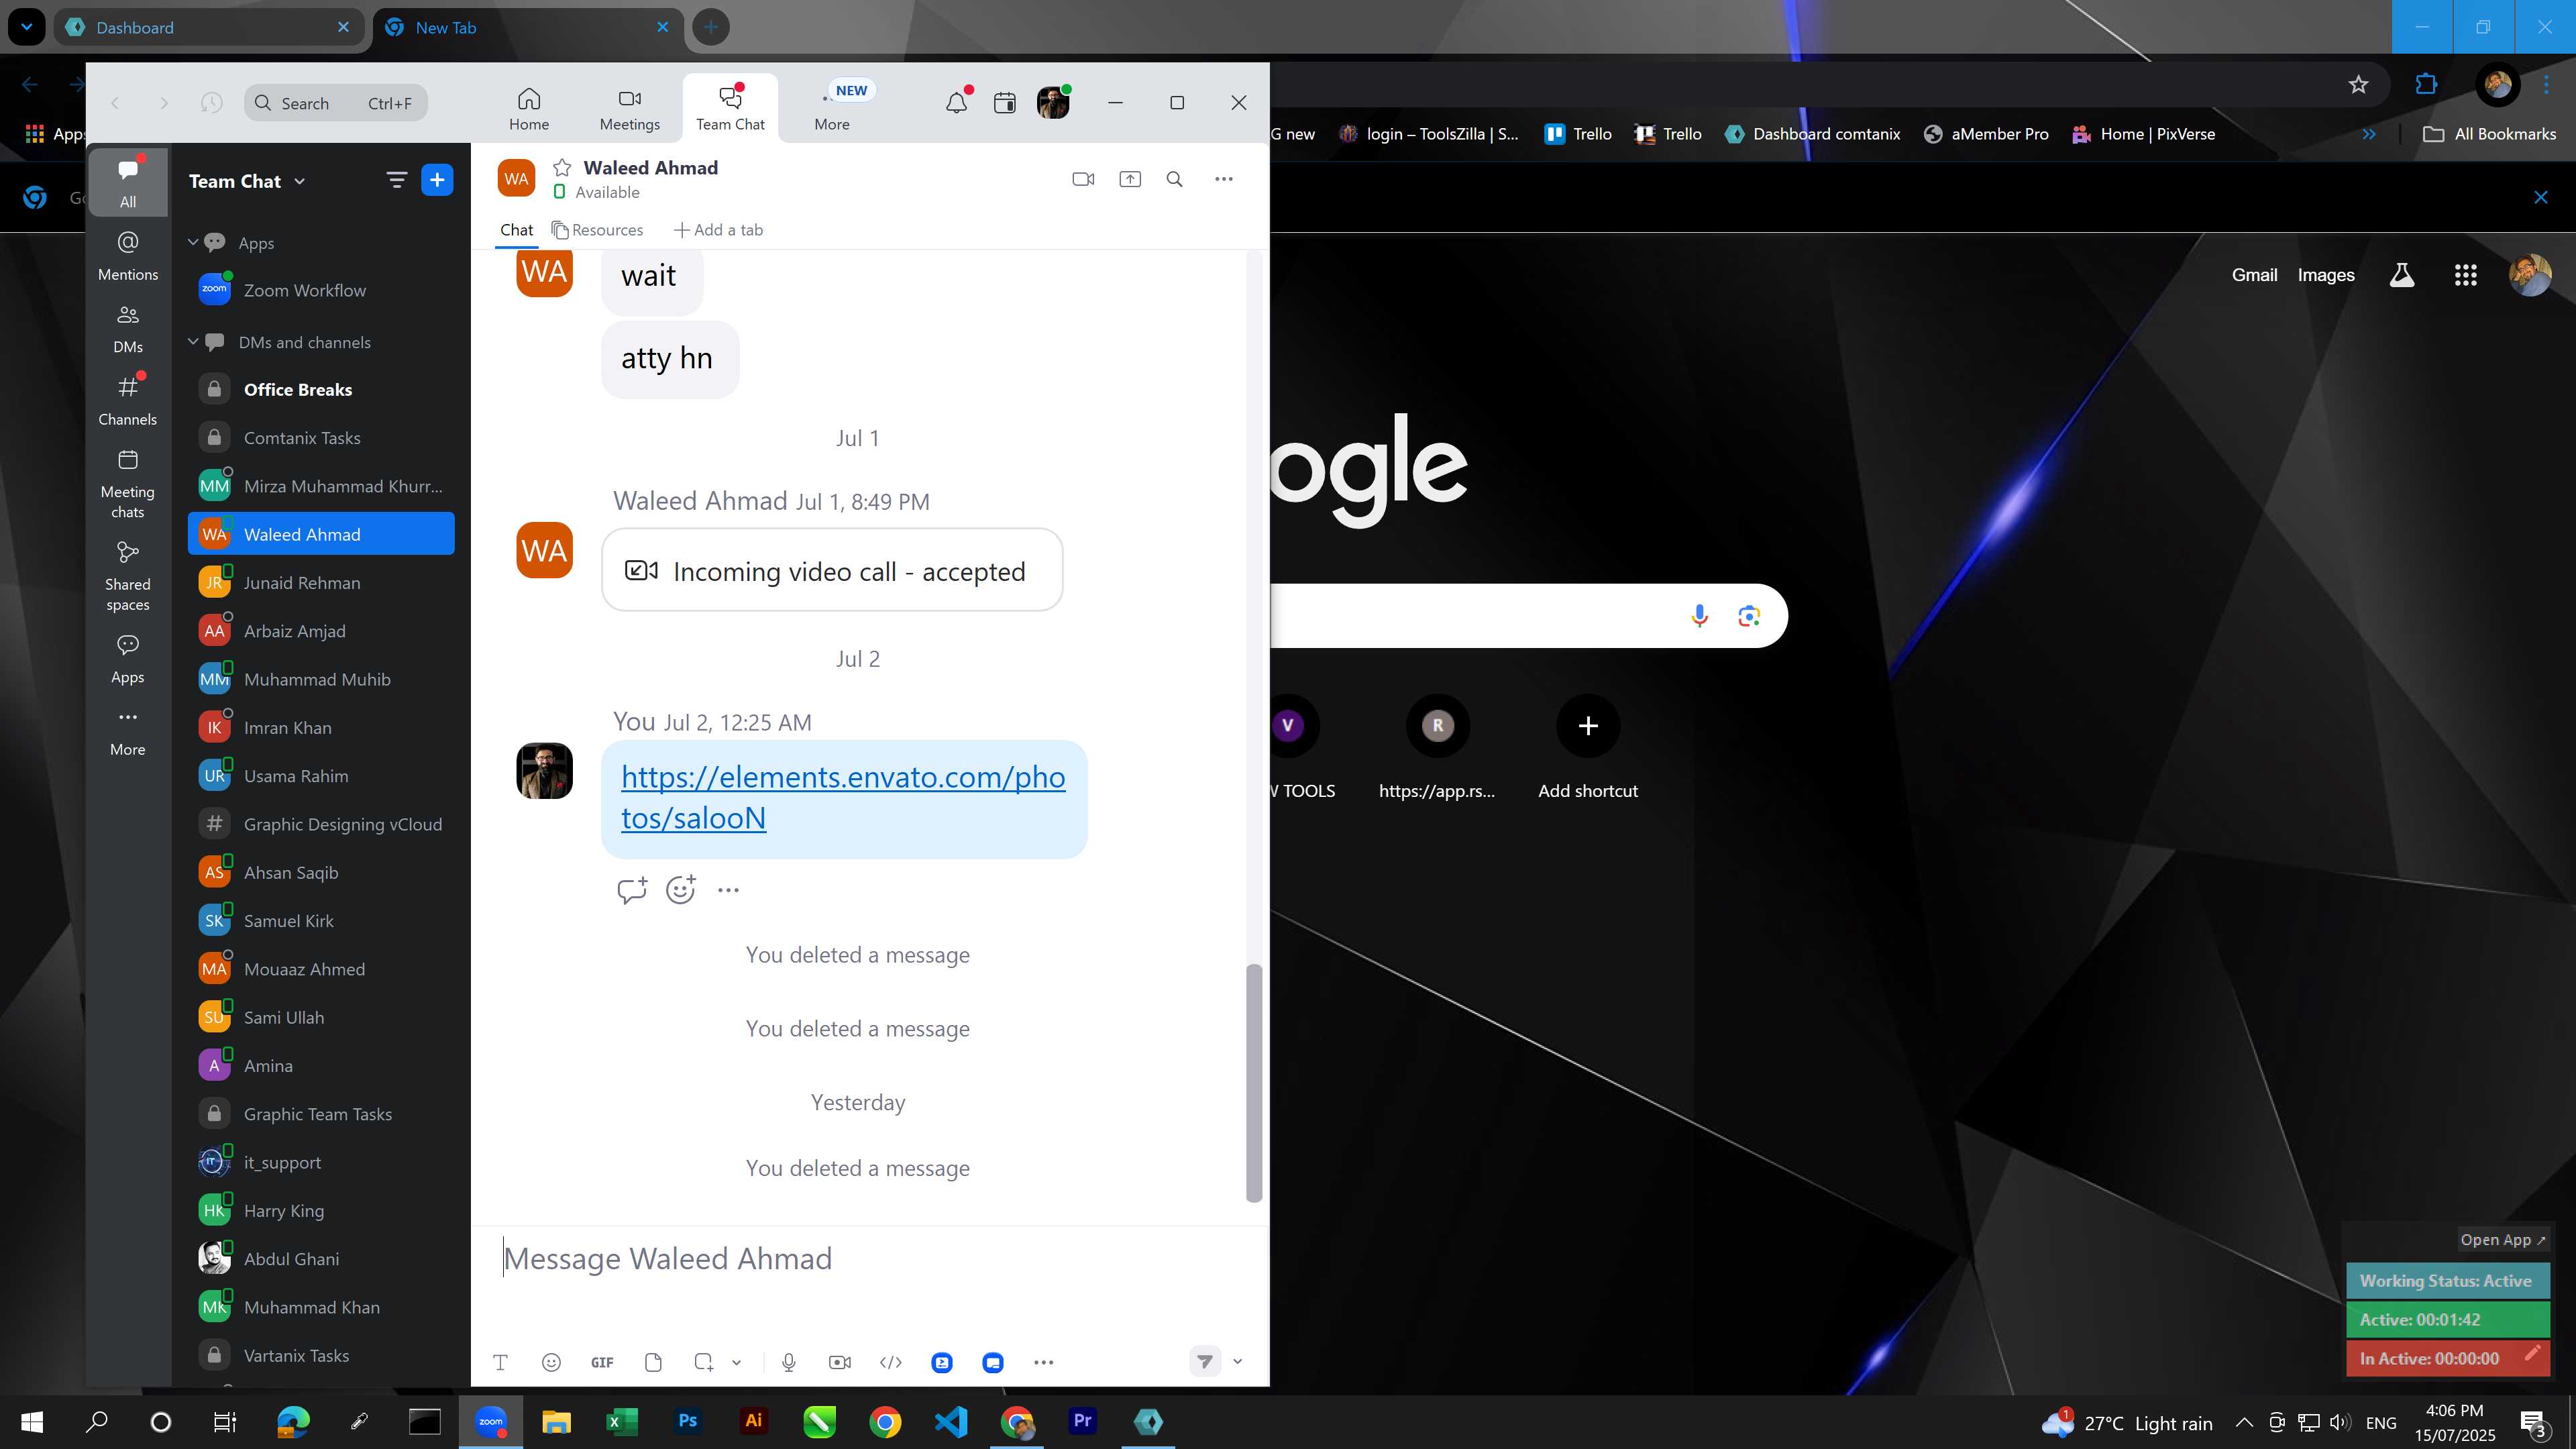Click the chat message scrollbar
This screenshot has width=2576, height=1449.
1254,1083
